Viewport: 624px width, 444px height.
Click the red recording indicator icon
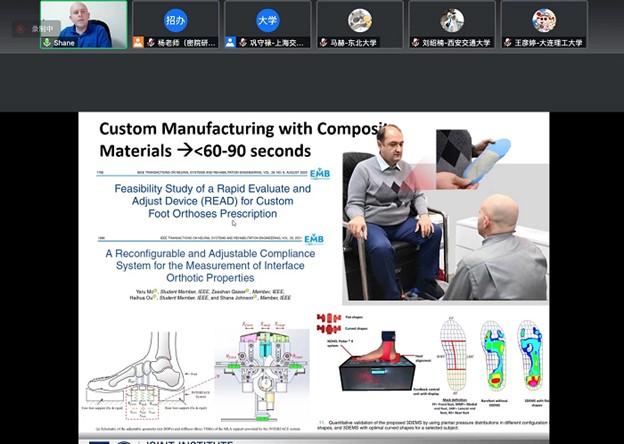click(21, 29)
